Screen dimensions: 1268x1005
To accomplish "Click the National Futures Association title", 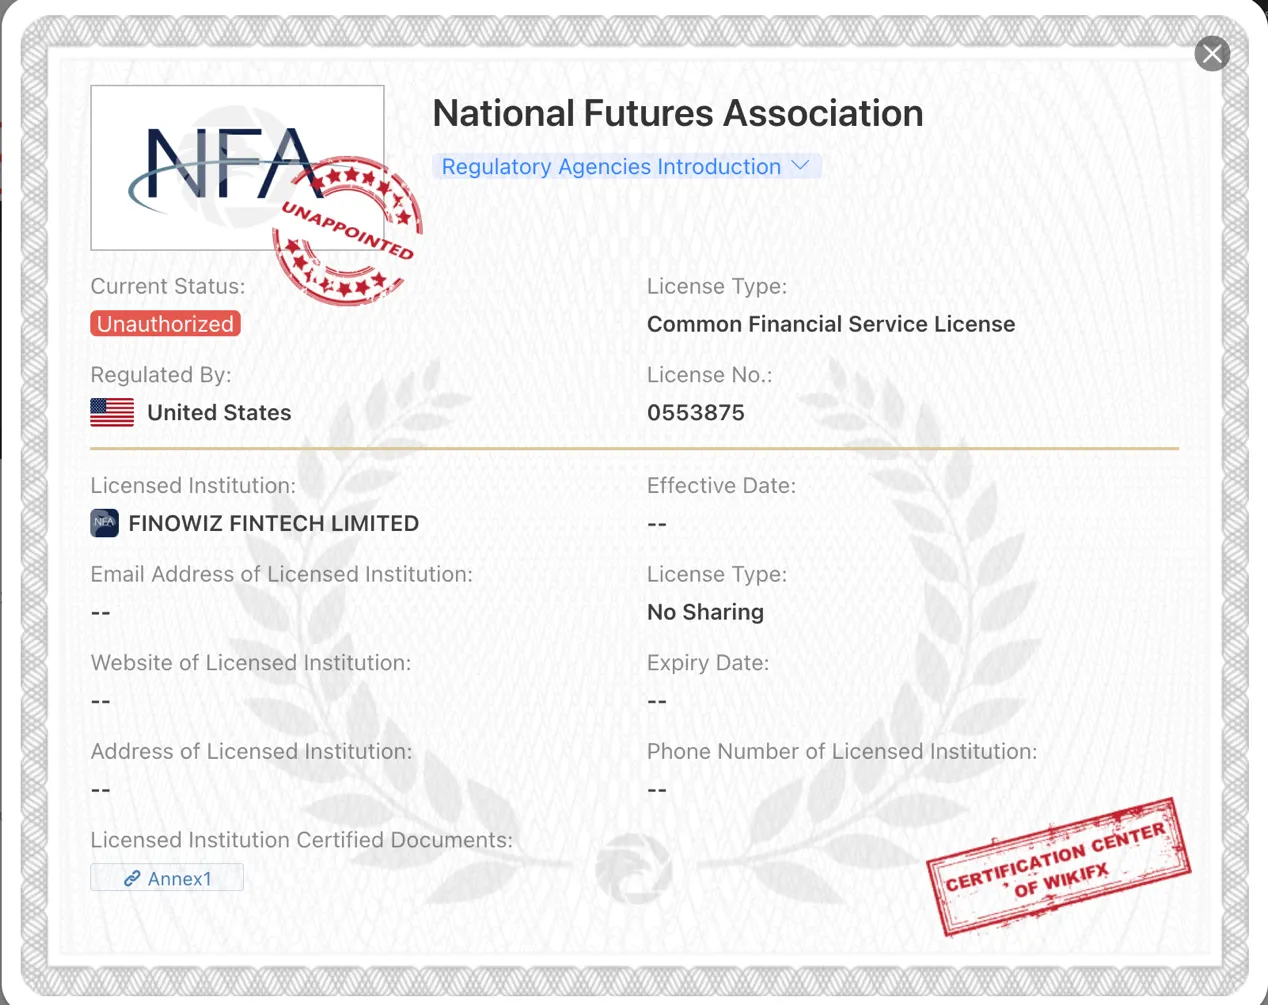I will tap(678, 113).
